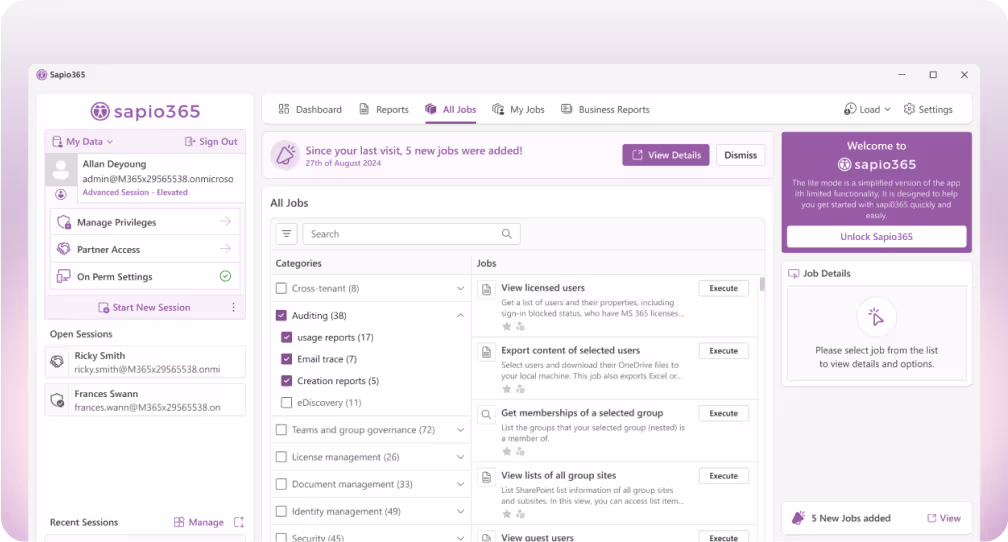Collapse the Auditing category chevron

tap(460, 315)
